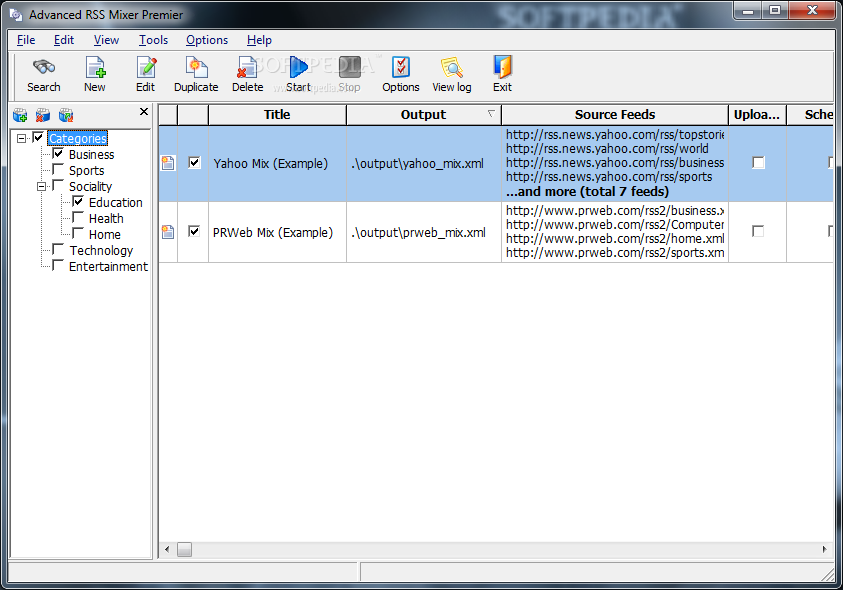The image size is (843, 590).
Task: Uncheck the Business category checkbox
Action: click(x=58, y=154)
